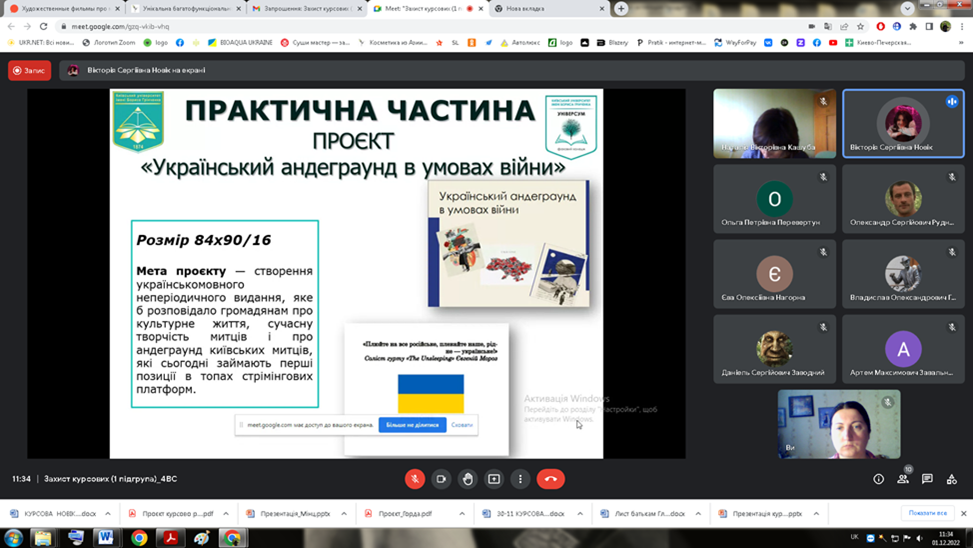Click the Word icon in taskbar
Screen dimensions: 973x548
point(105,537)
